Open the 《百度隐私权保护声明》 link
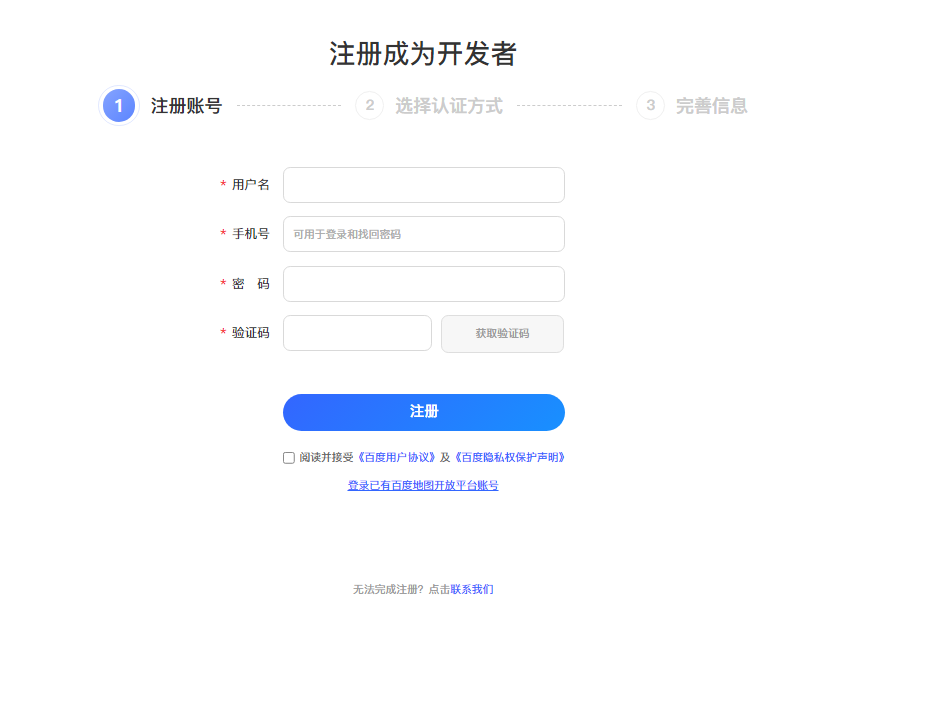Screen dimensions: 931x714 (509, 458)
